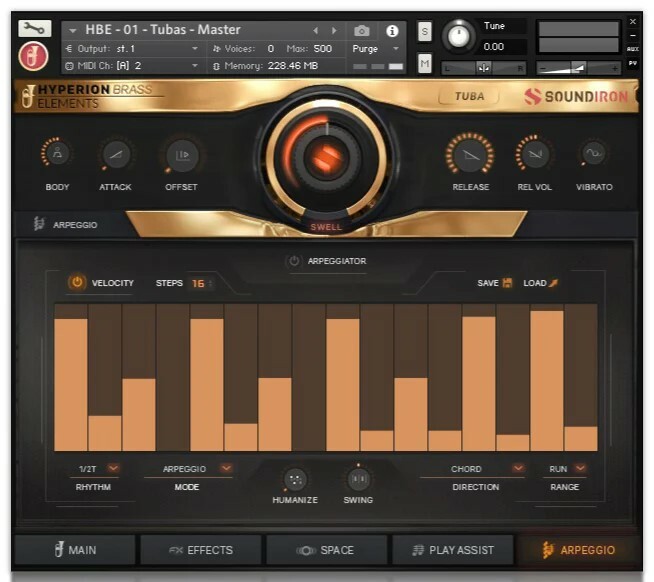654x582 pixels.
Task: Turn the Tune knob
Action: (458, 36)
